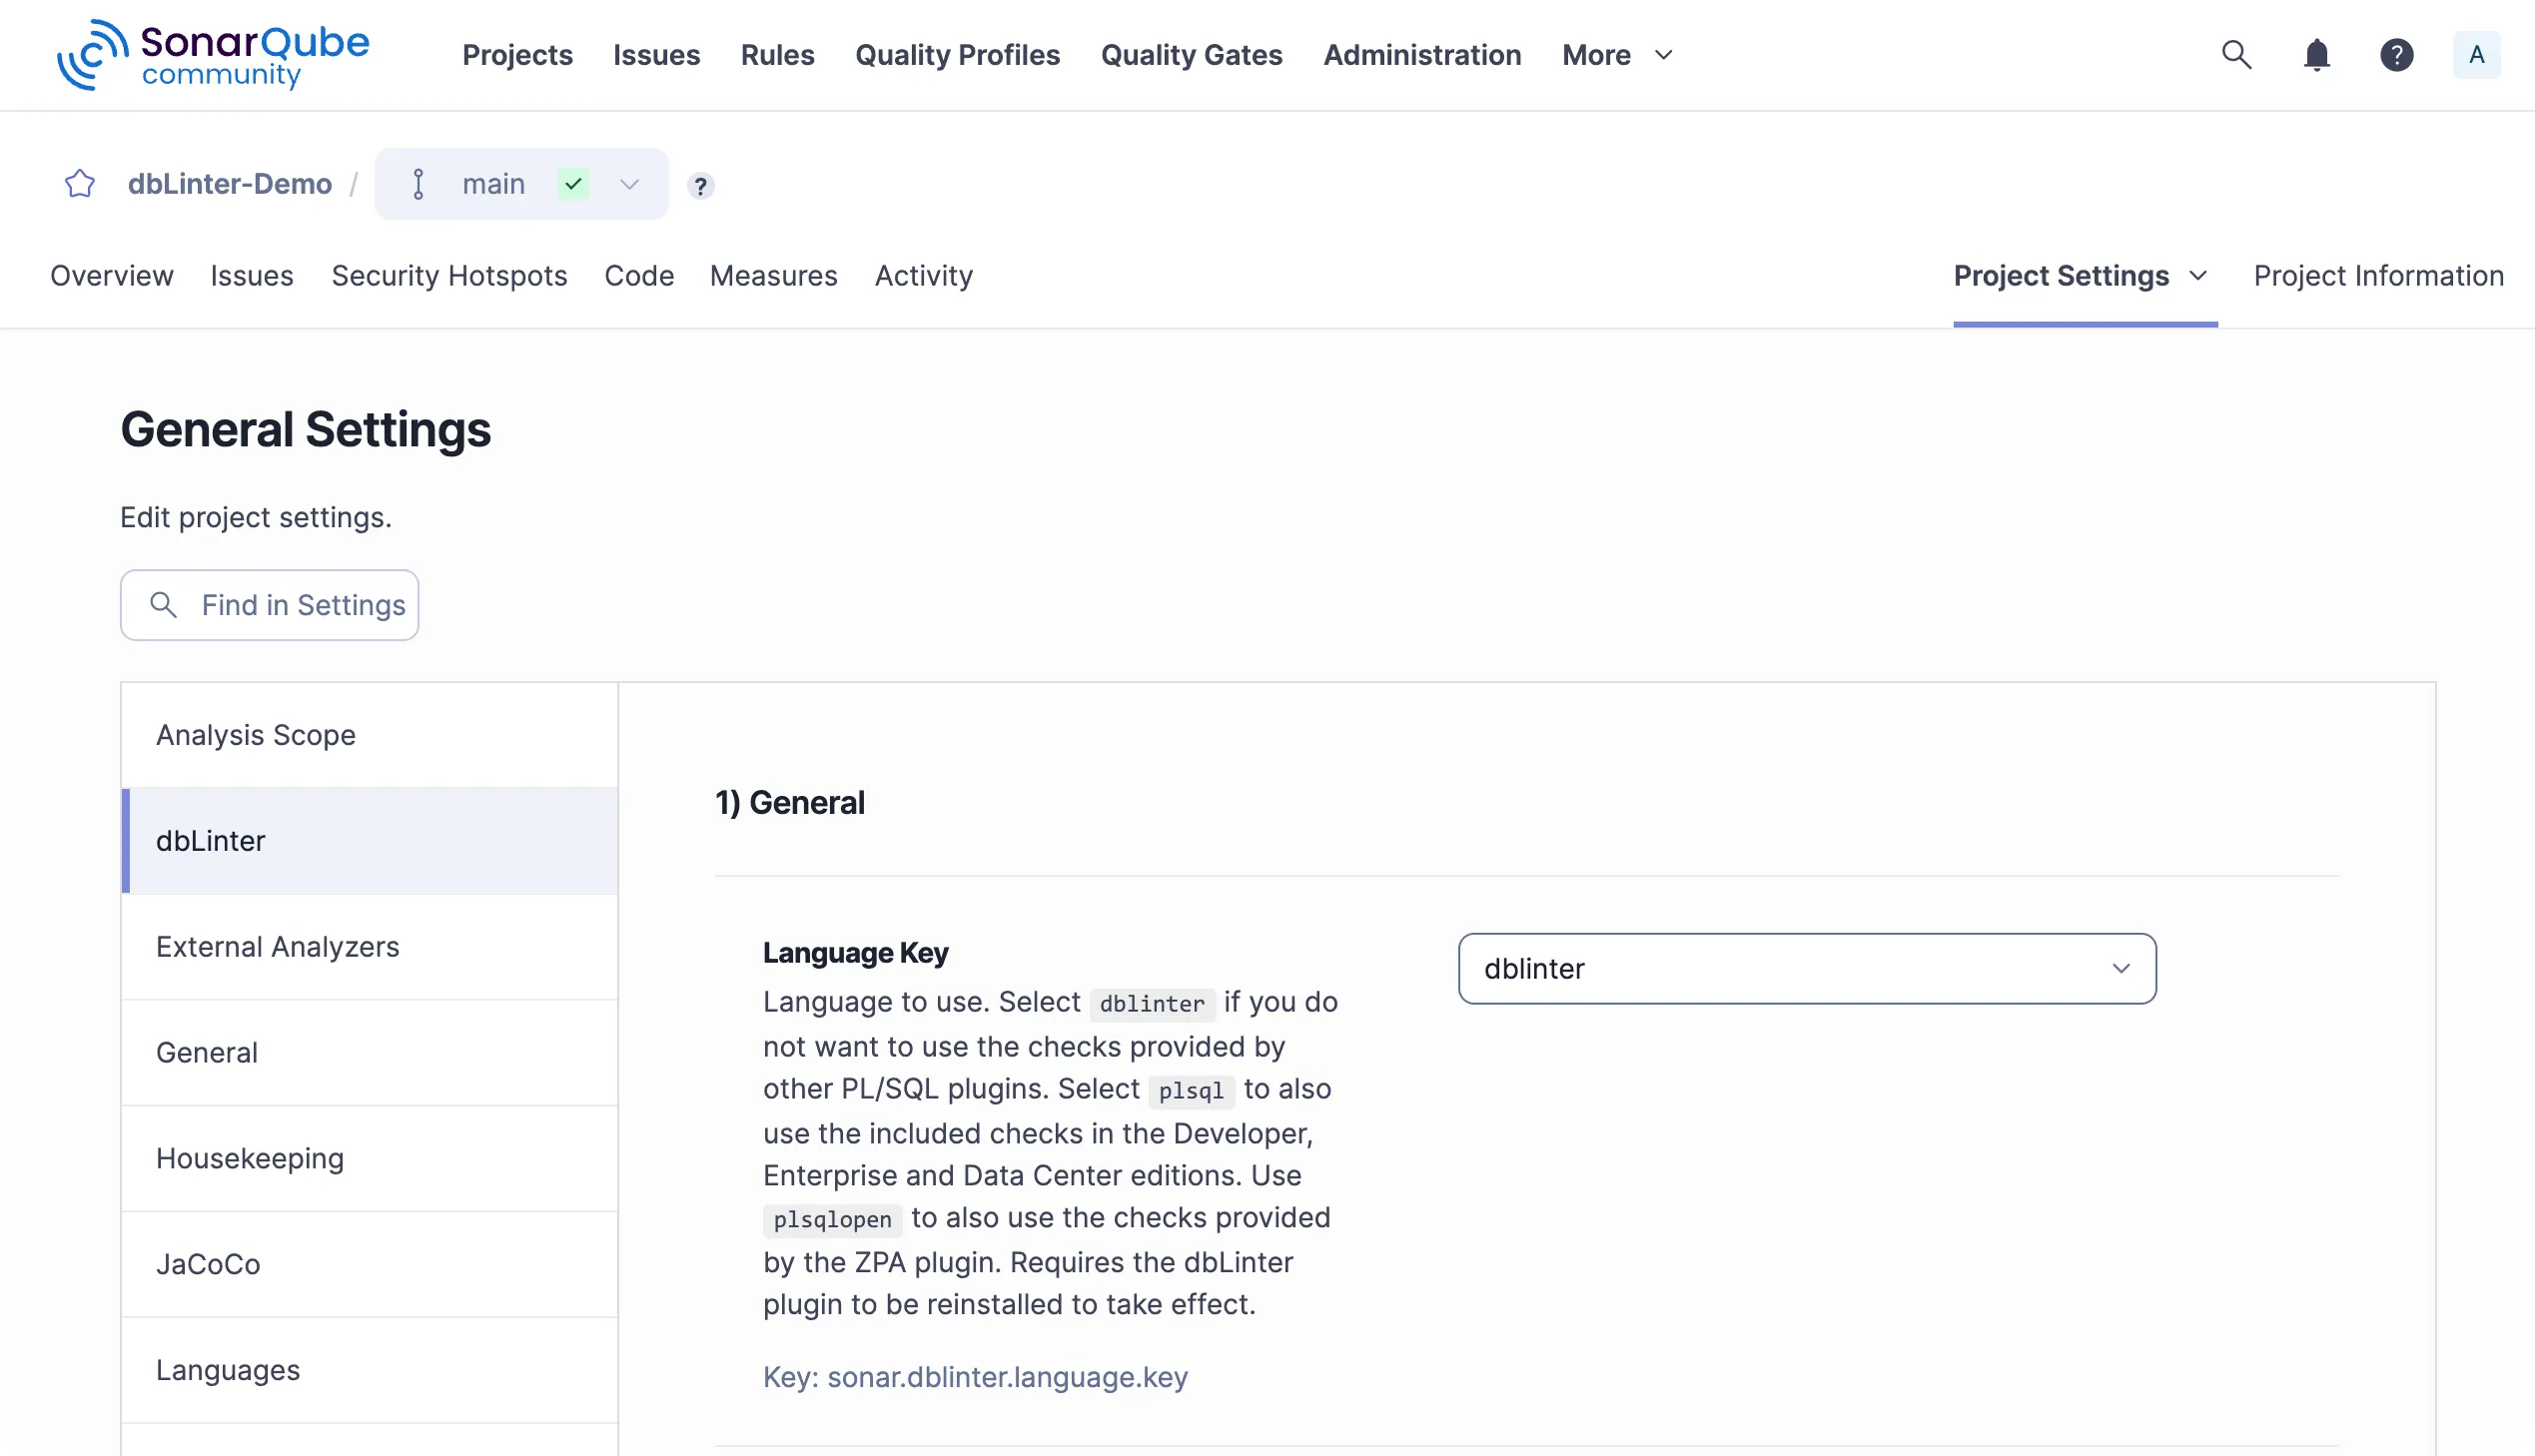Click the Find in Settings field

(270, 605)
